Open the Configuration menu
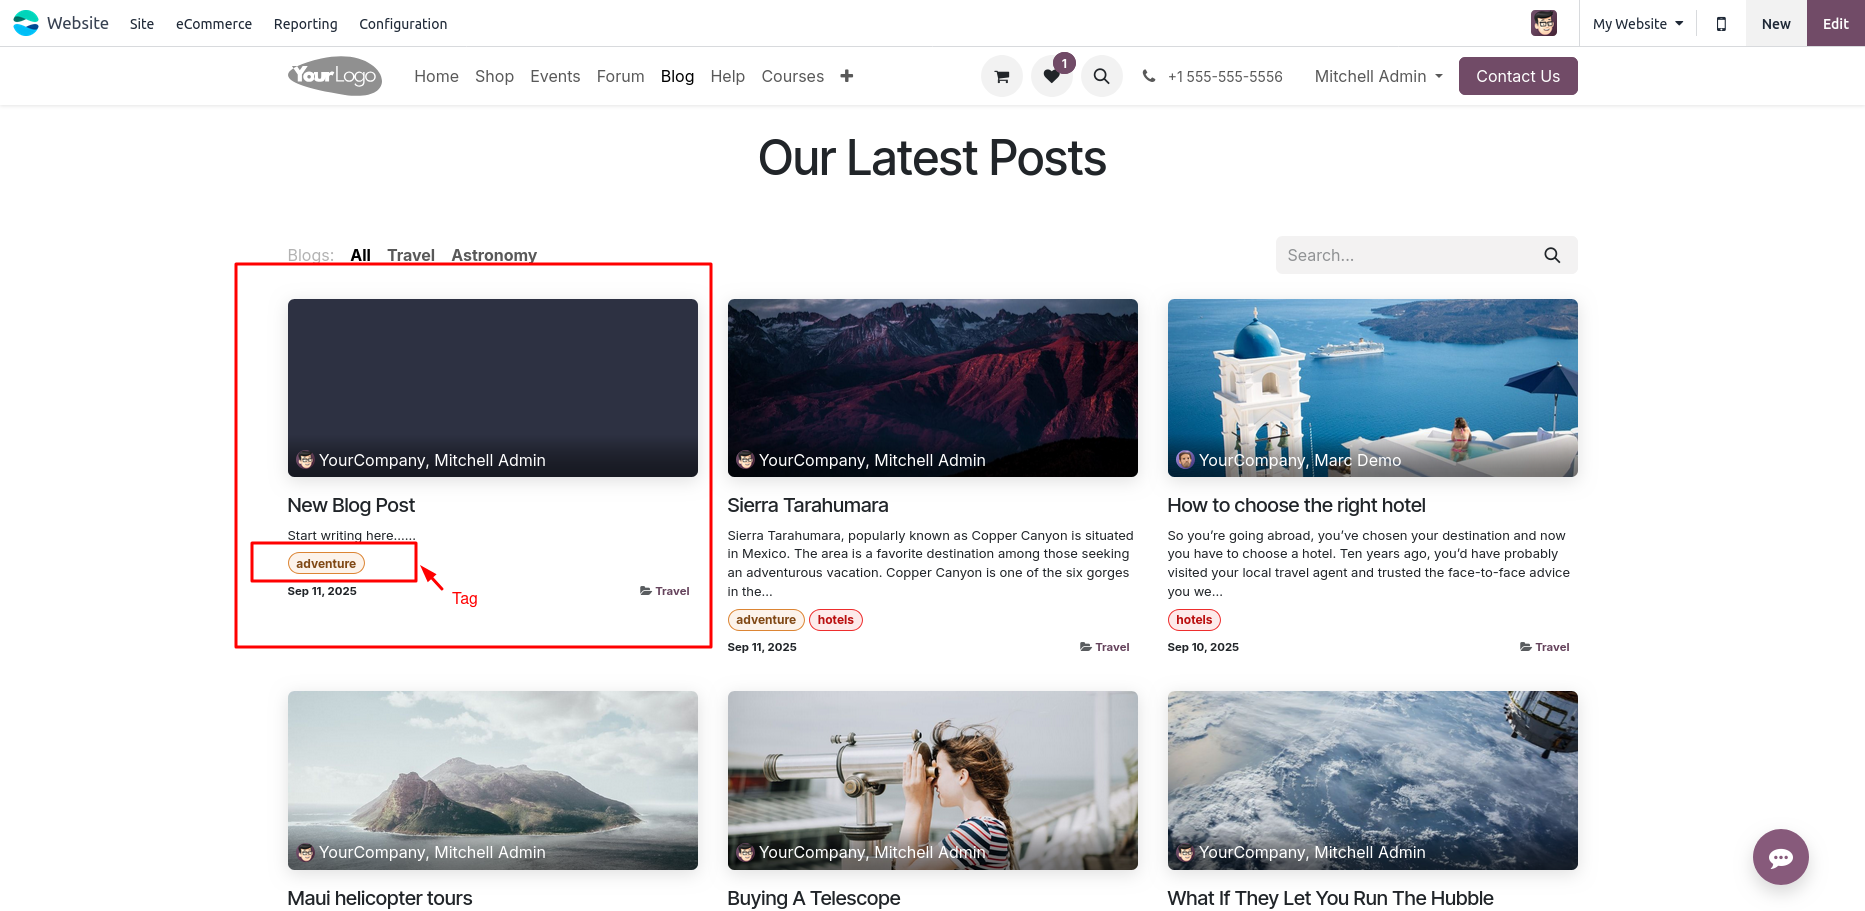This screenshot has height=911, width=1865. (403, 24)
